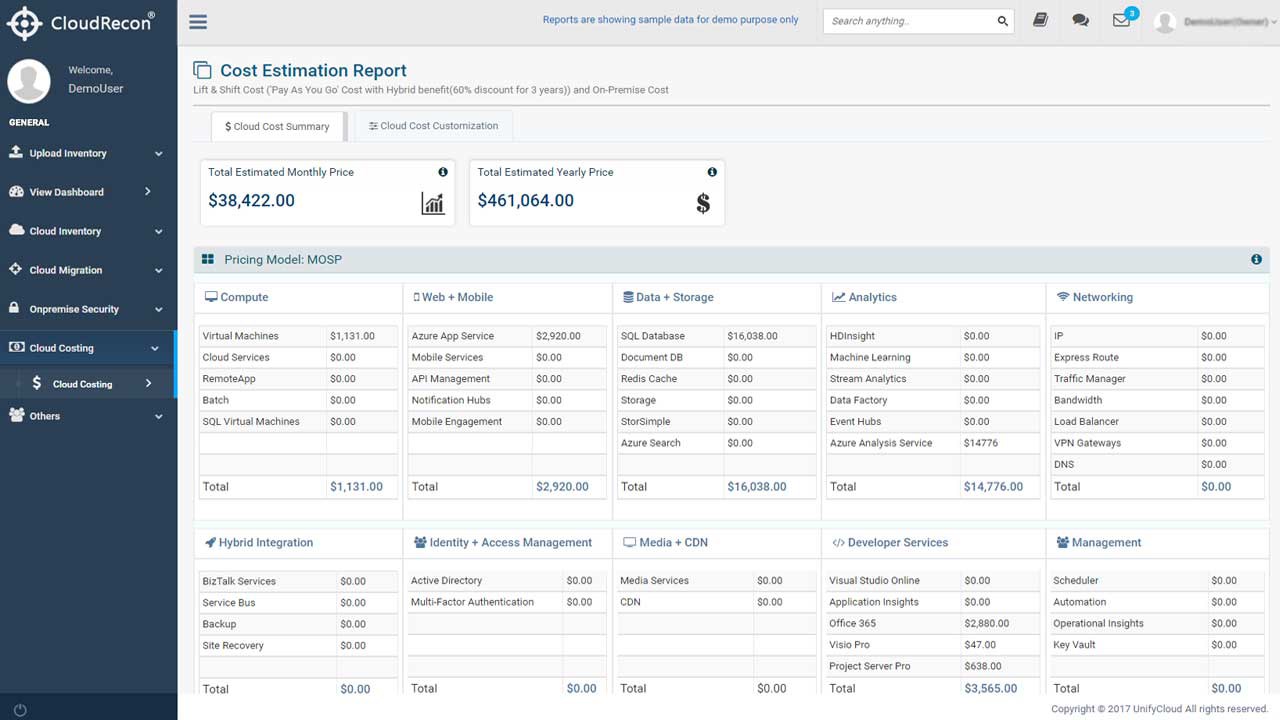Click the dollar sign icon on yearly card

[x=703, y=203]
